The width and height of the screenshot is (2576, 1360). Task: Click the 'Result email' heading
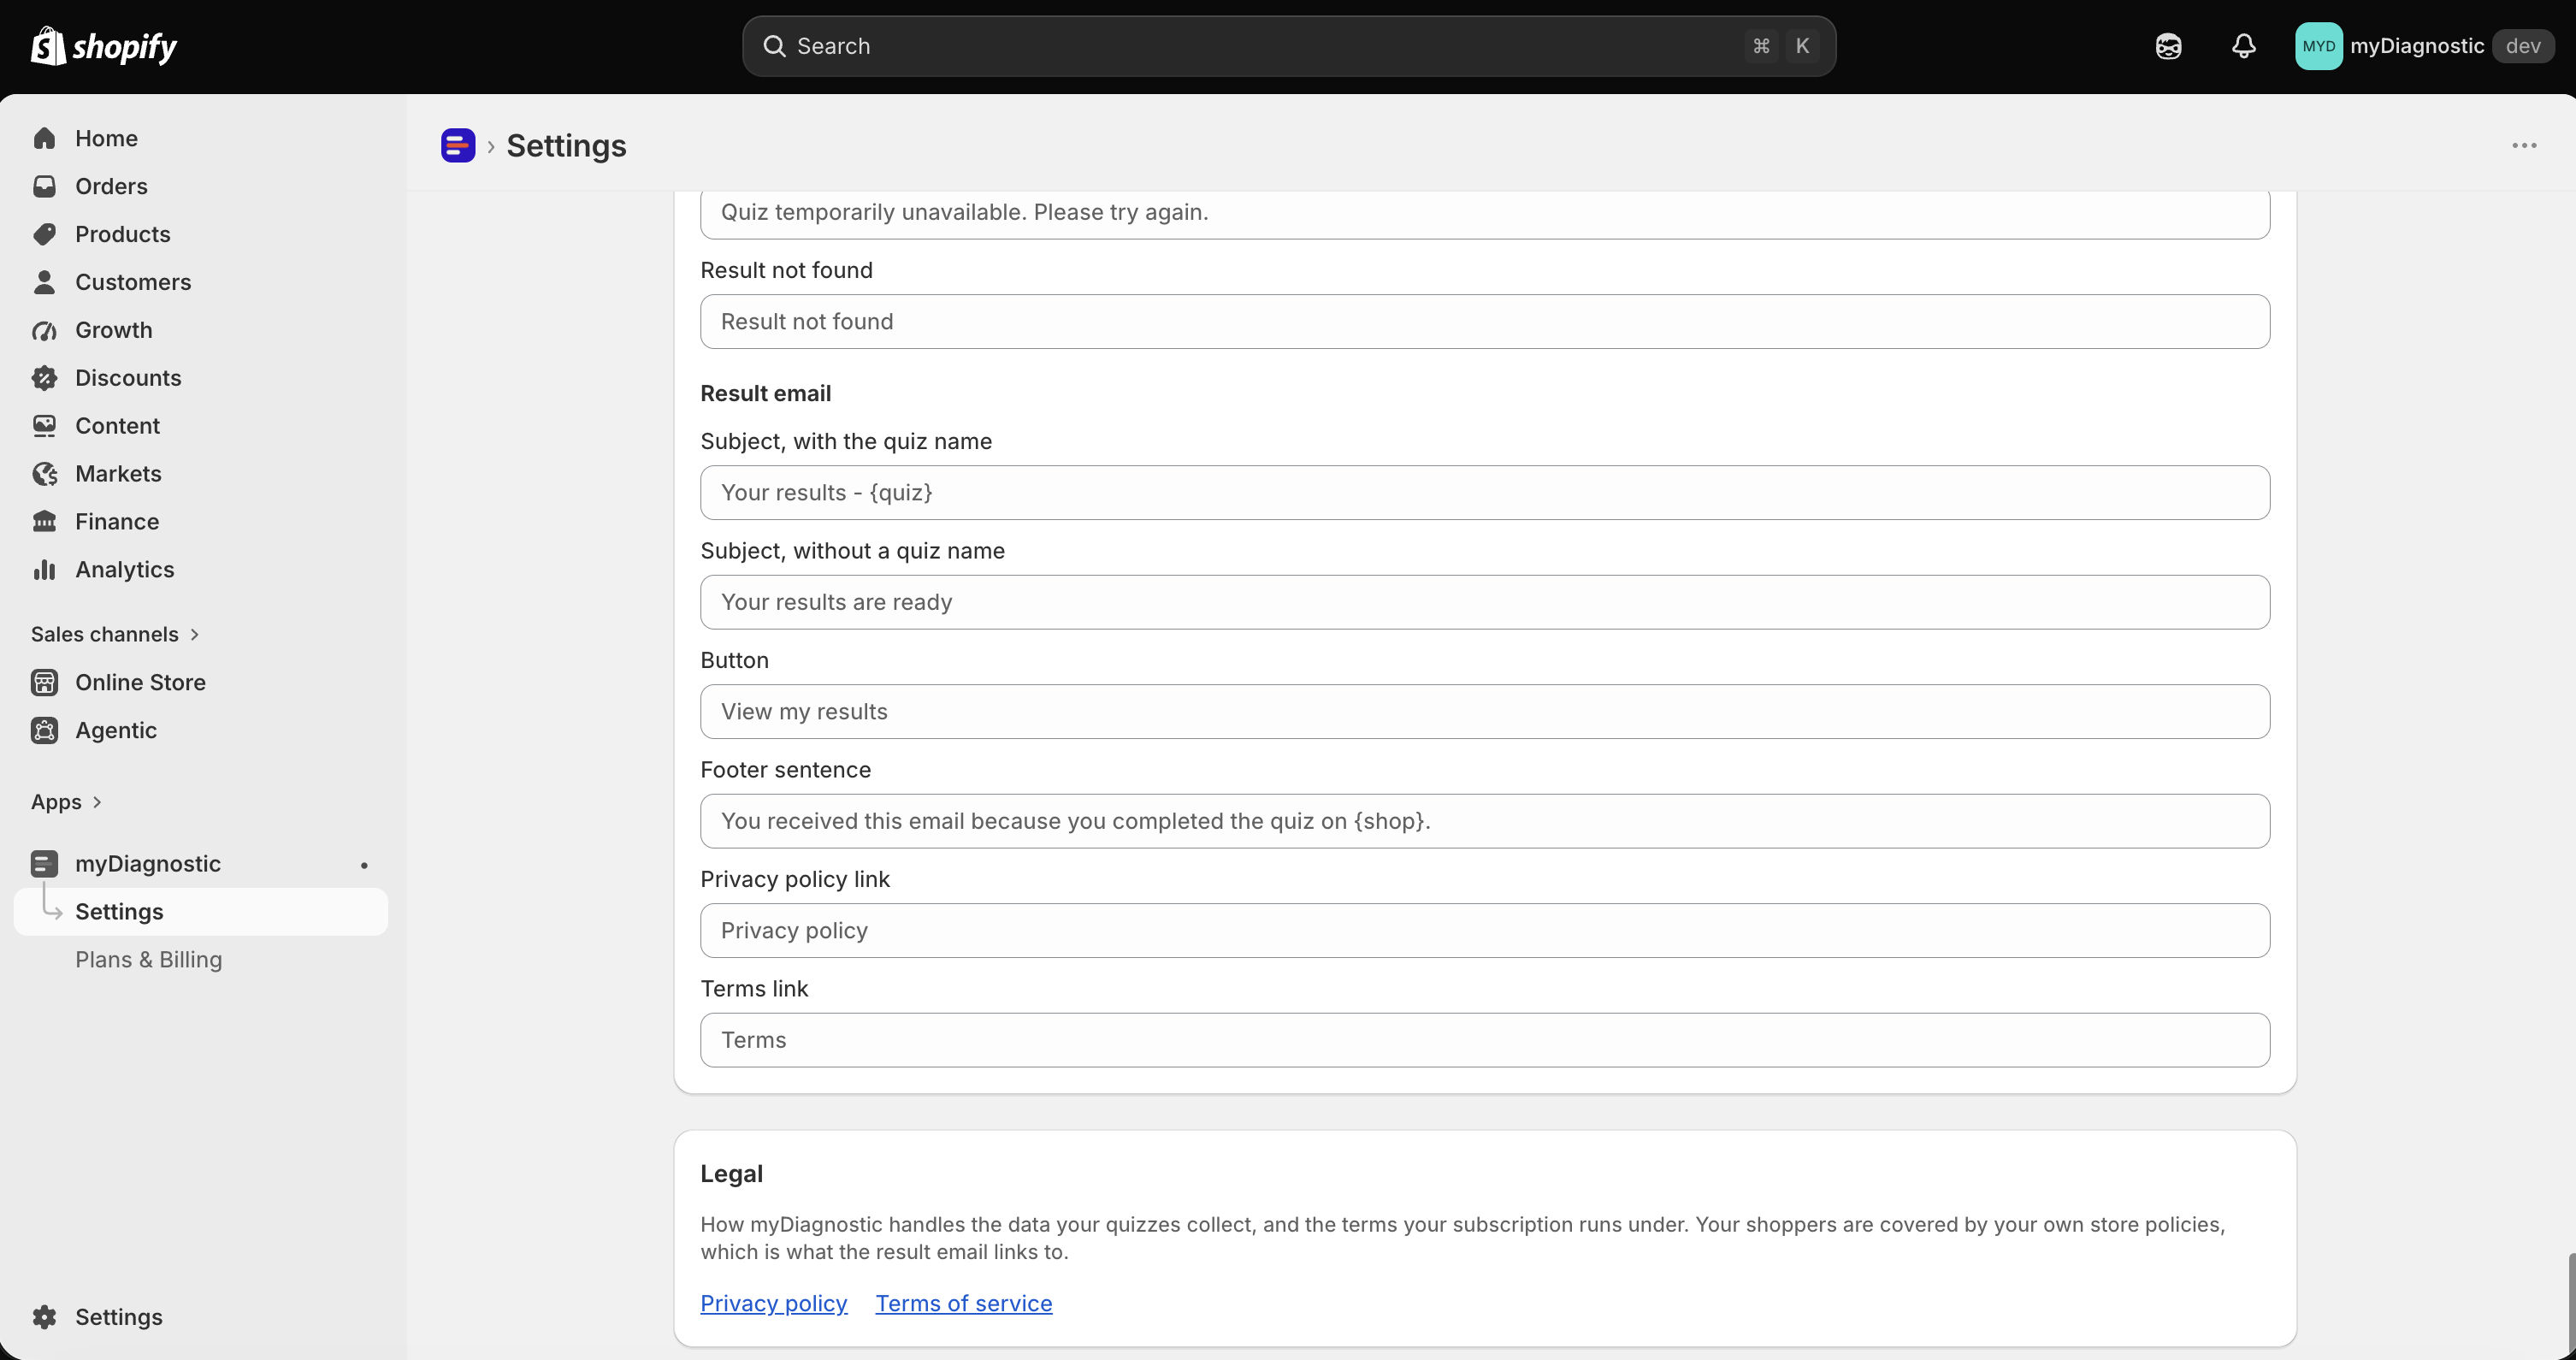coord(766,394)
